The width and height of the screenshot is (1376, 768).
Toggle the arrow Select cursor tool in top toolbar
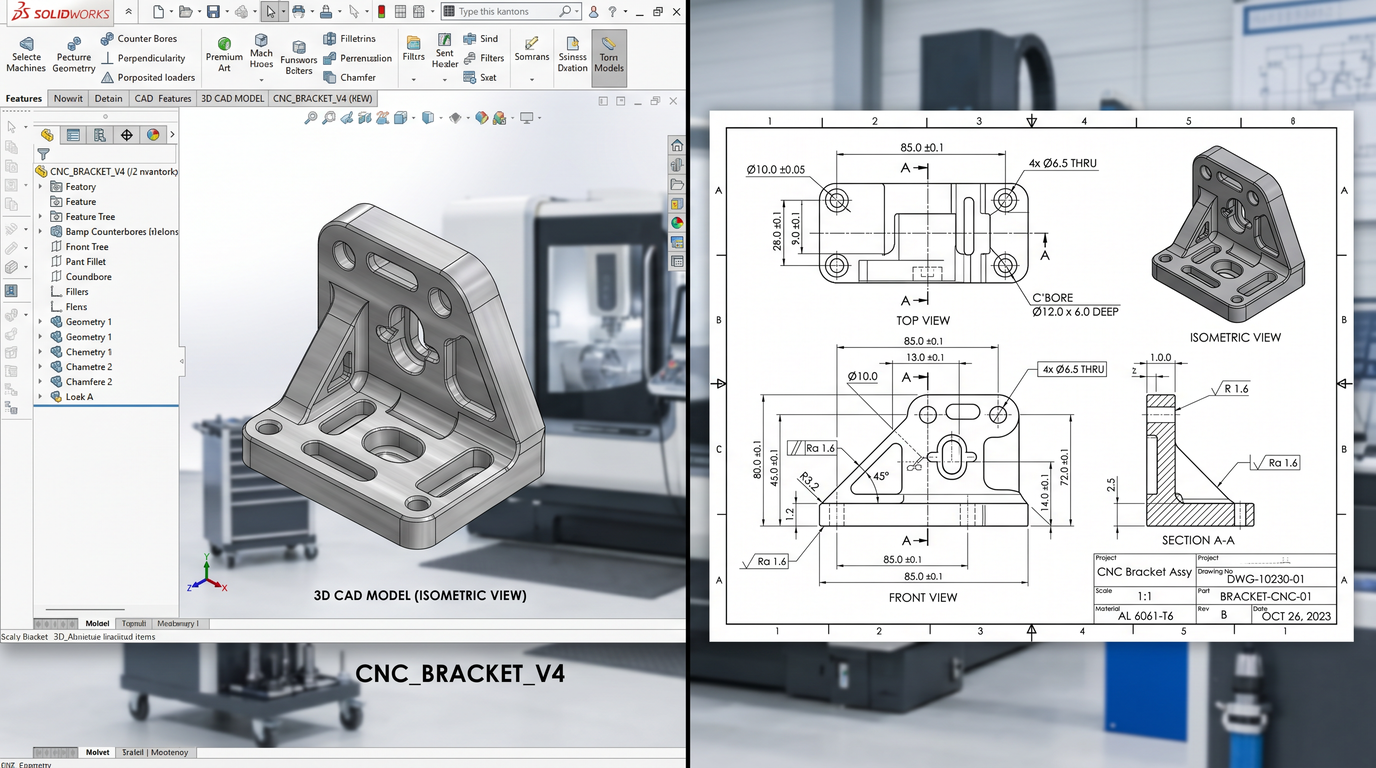click(269, 12)
